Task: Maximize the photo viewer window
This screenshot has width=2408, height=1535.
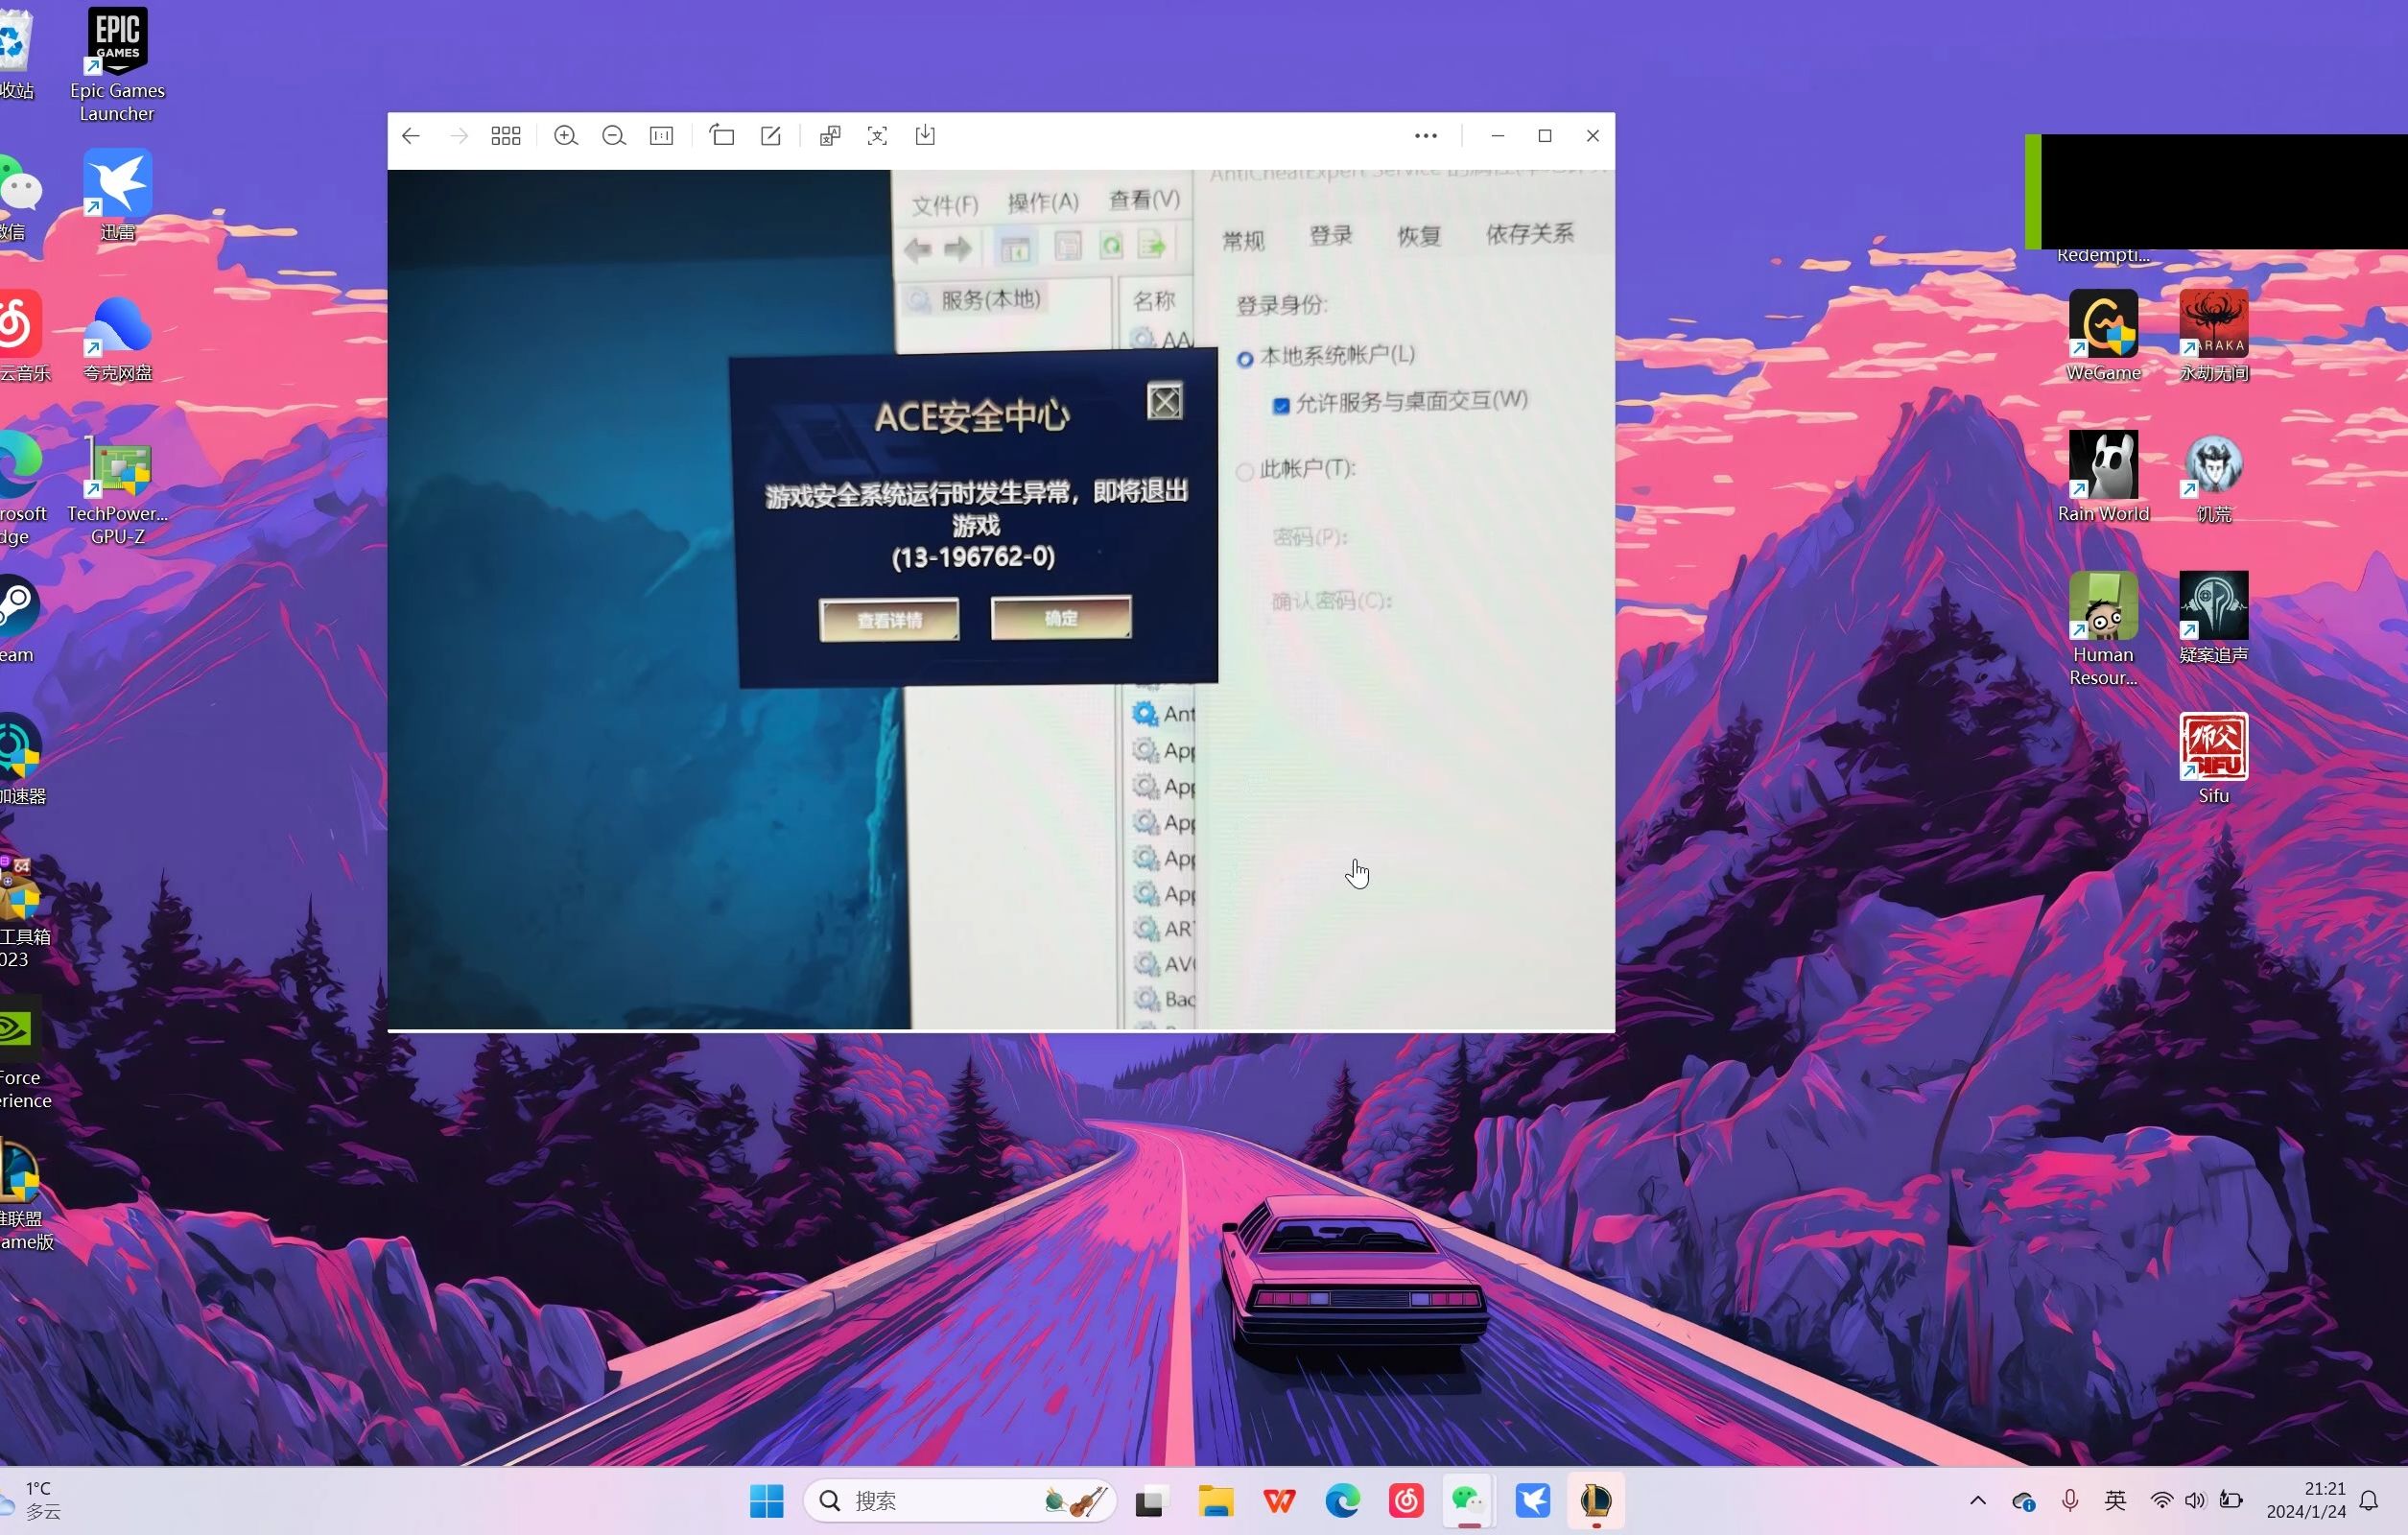Action: (x=1545, y=136)
